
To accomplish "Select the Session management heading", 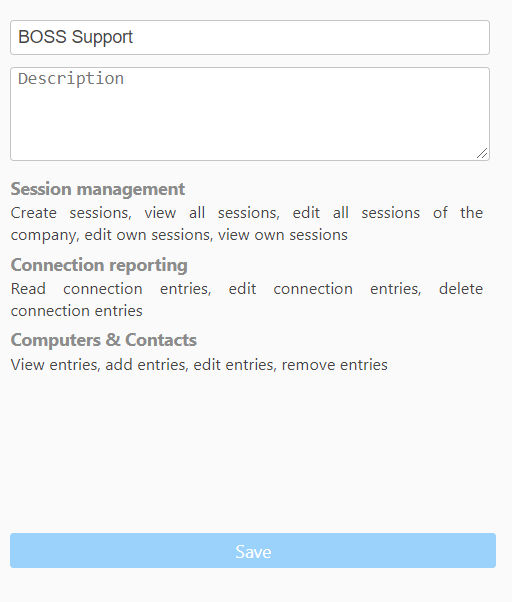I will click(97, 189).
